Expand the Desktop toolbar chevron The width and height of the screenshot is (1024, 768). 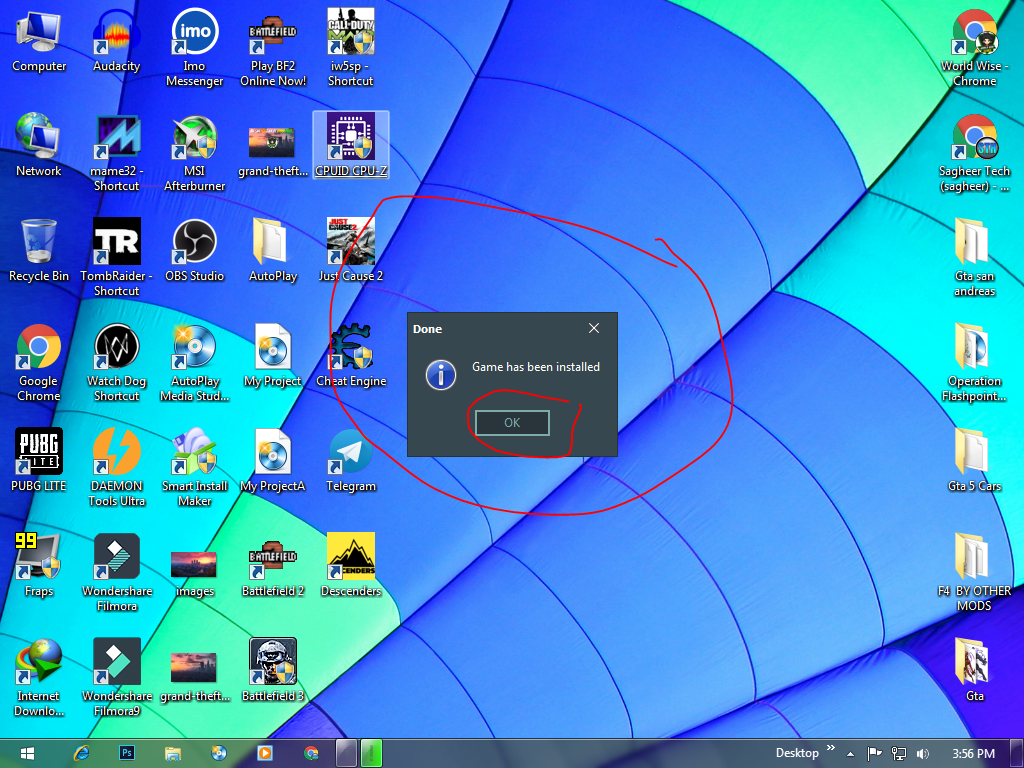pyautogui.click(x=831, y=748)
